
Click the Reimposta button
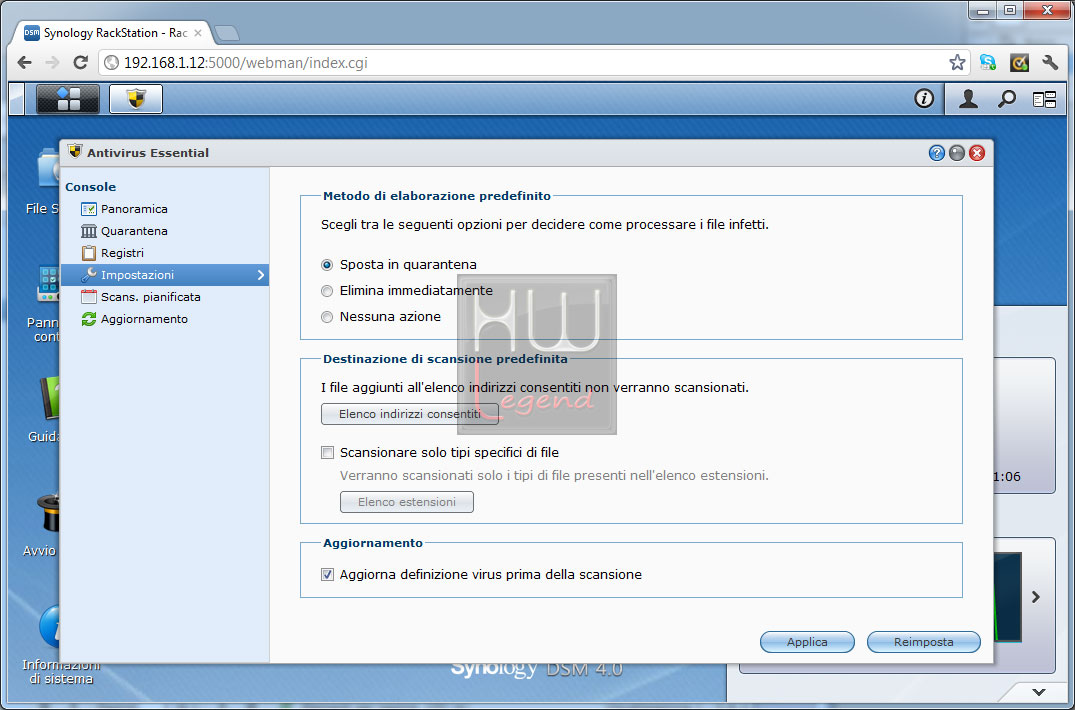tap(923, 642)
